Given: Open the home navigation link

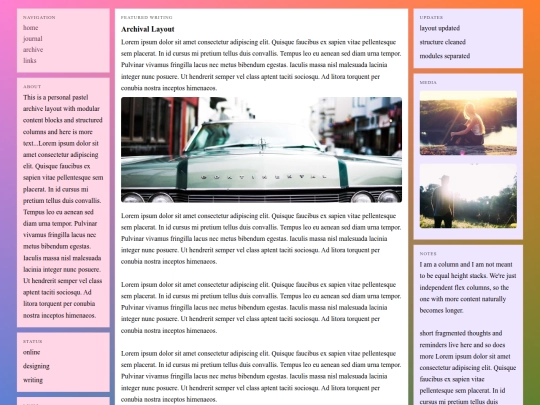Looking at the screenshot, I should click(x=30, y=28).
